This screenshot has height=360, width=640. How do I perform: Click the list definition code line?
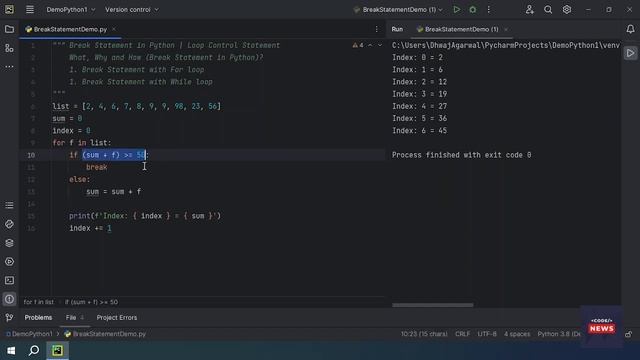pyautogui.click(x=136, y=107)
